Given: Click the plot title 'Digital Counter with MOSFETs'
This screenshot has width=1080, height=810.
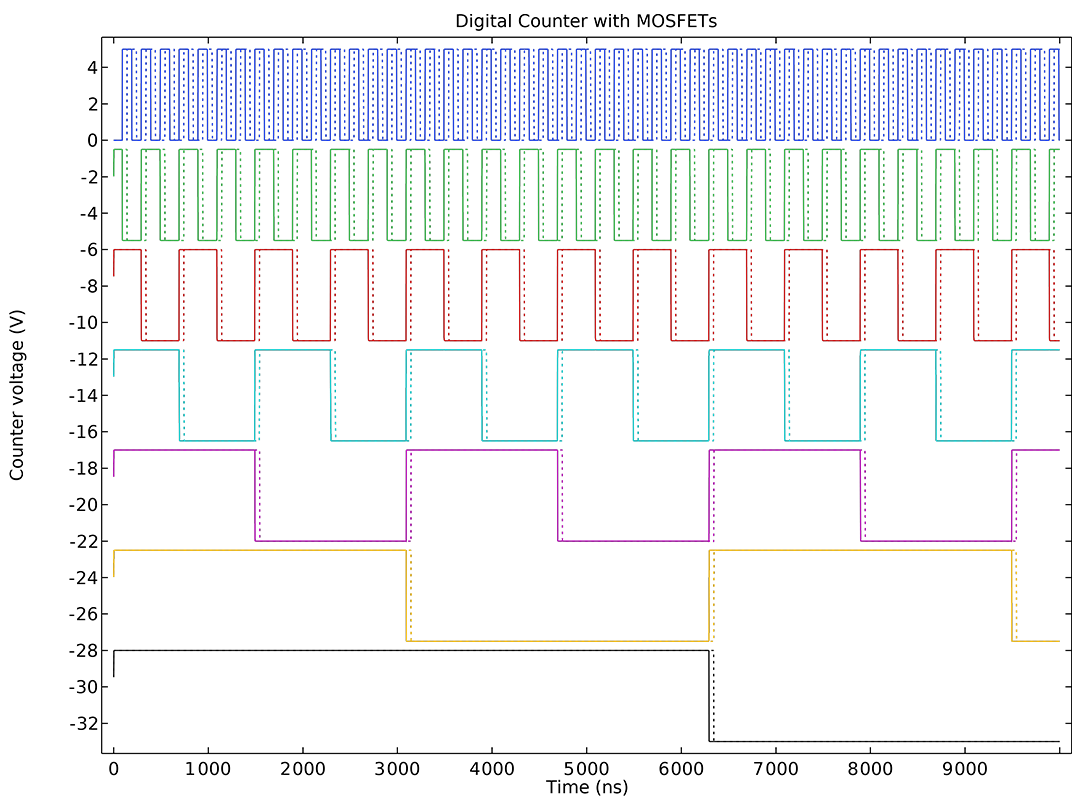Looking at the screenshot, I should click(x=586, y=21).
